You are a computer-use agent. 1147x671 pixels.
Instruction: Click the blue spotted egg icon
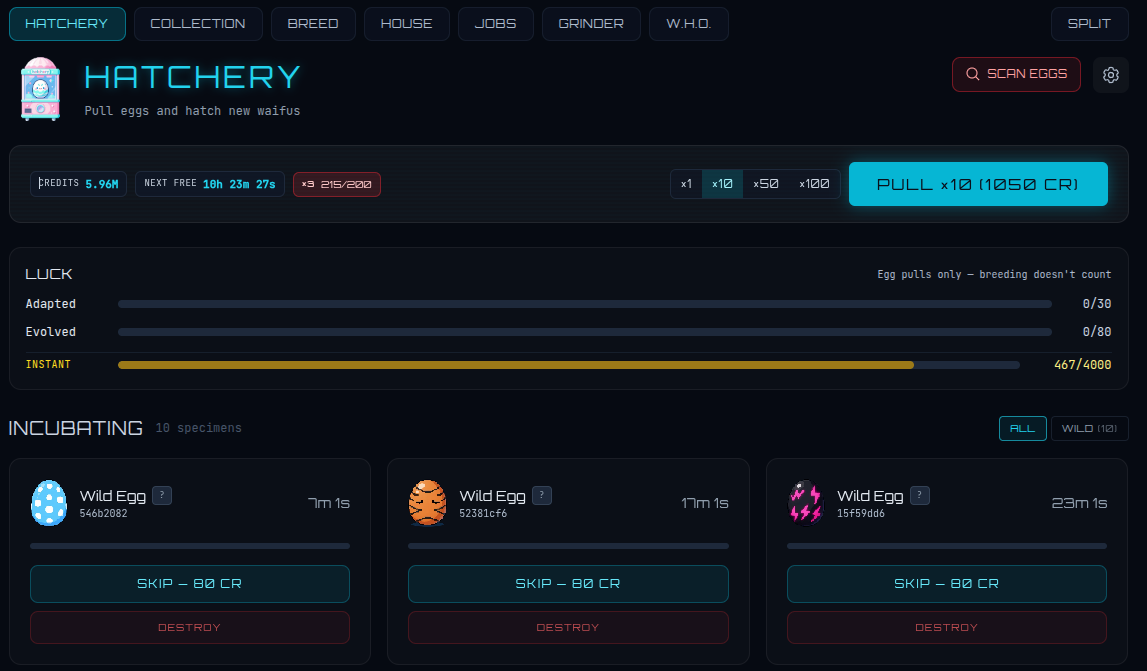(49, 503)
